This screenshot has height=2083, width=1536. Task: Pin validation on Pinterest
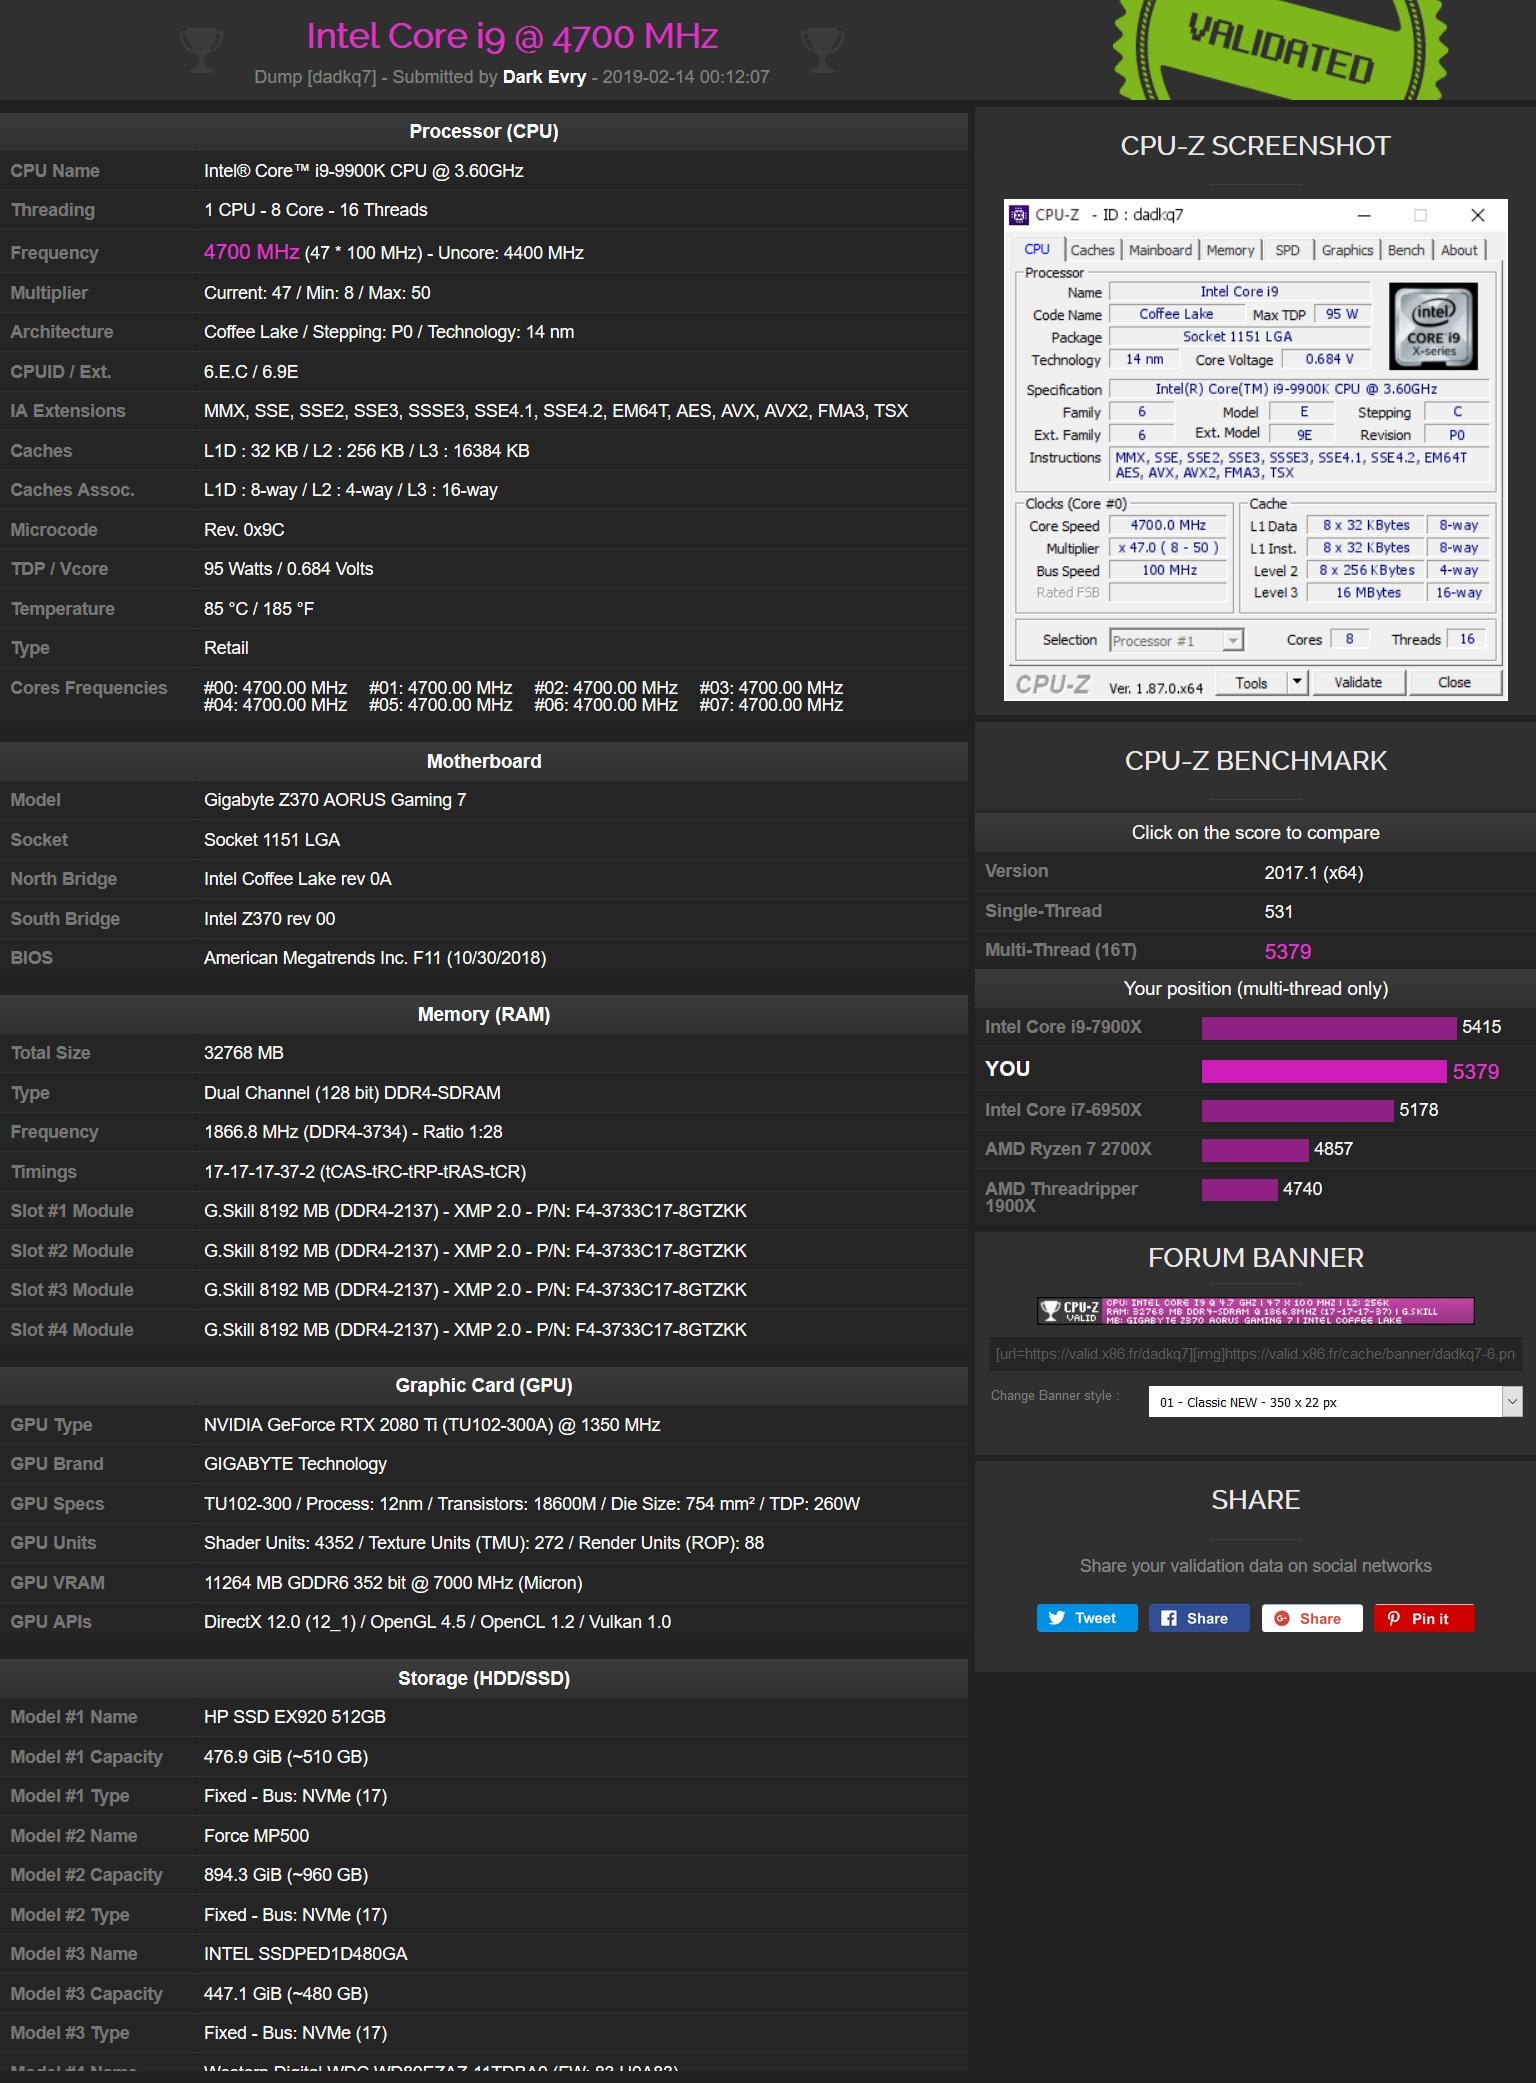coord(1423,1618)
